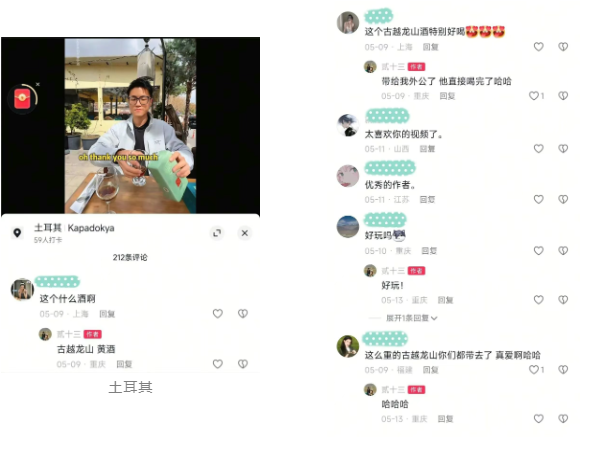Click the red envelope reward icon
Image resolution: width=609 pixels, height=449 pixels.
click(22, 98)
